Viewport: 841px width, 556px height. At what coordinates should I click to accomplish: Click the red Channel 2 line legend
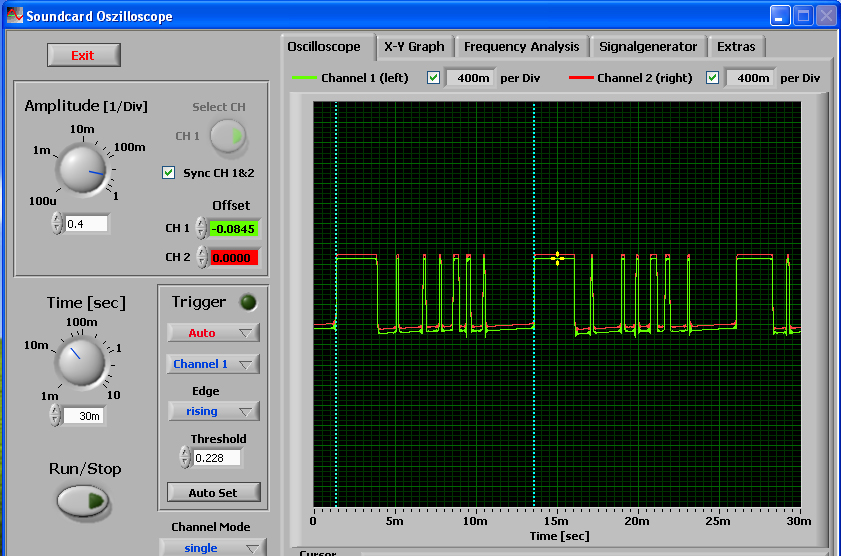pos(581,78)
